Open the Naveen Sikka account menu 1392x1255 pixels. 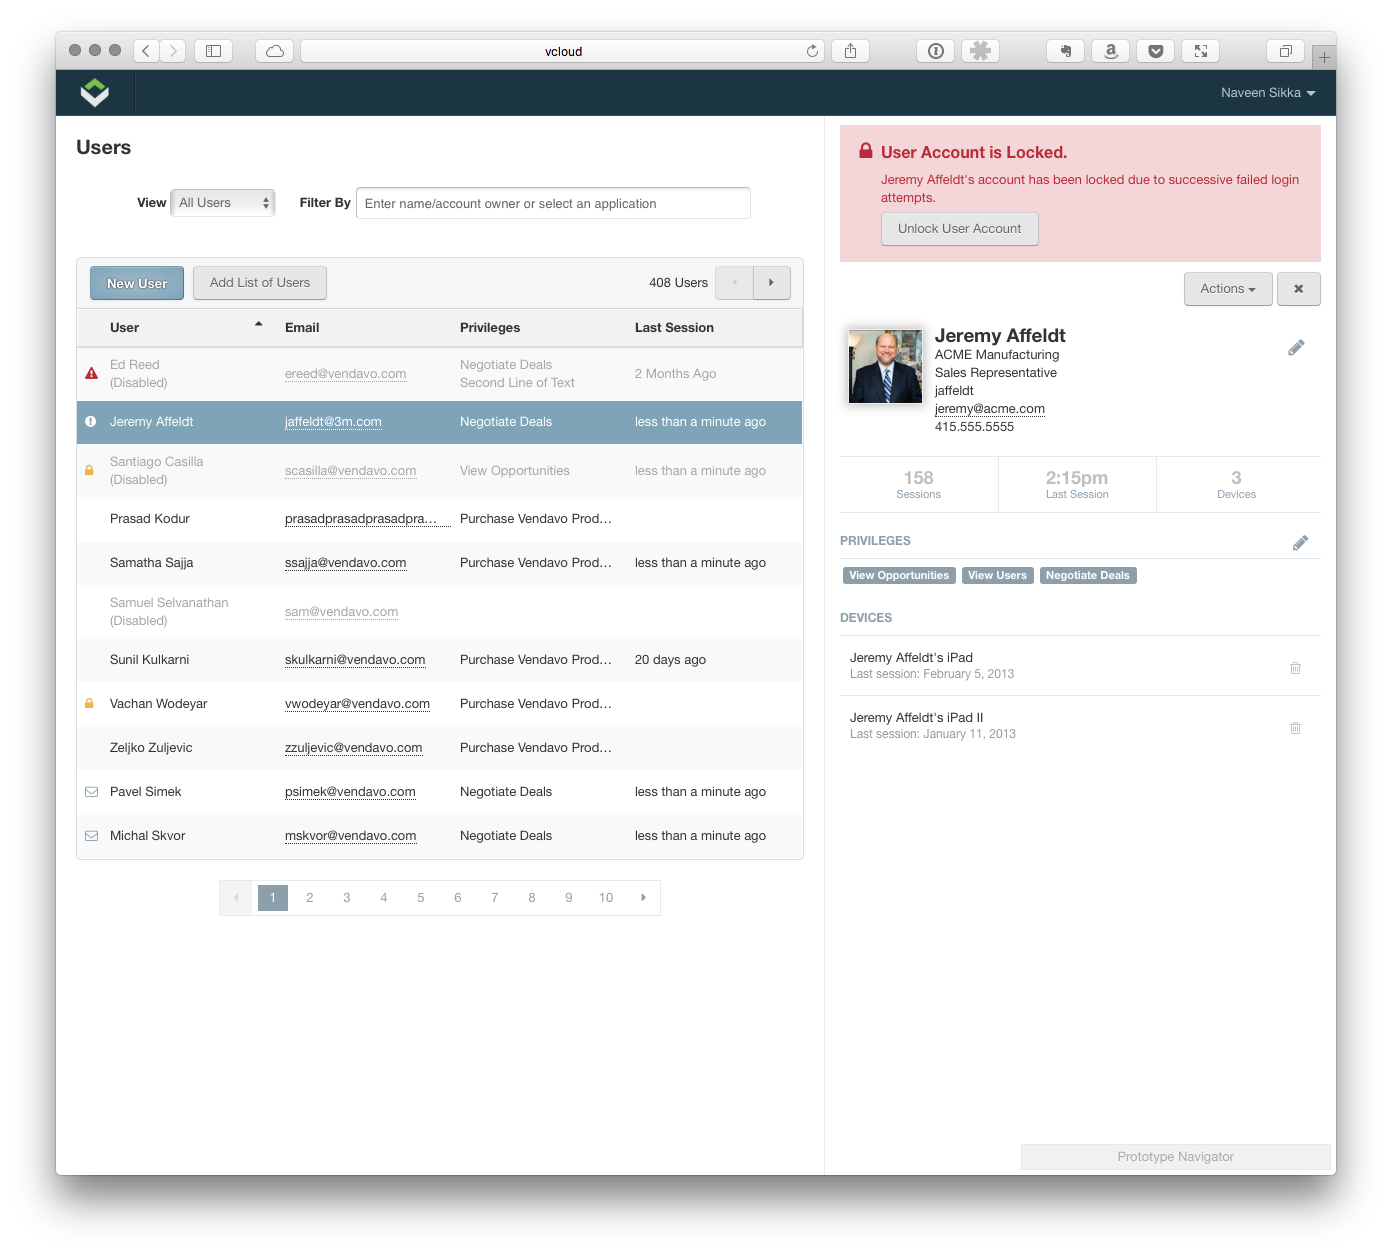[x=1267, y=93]
